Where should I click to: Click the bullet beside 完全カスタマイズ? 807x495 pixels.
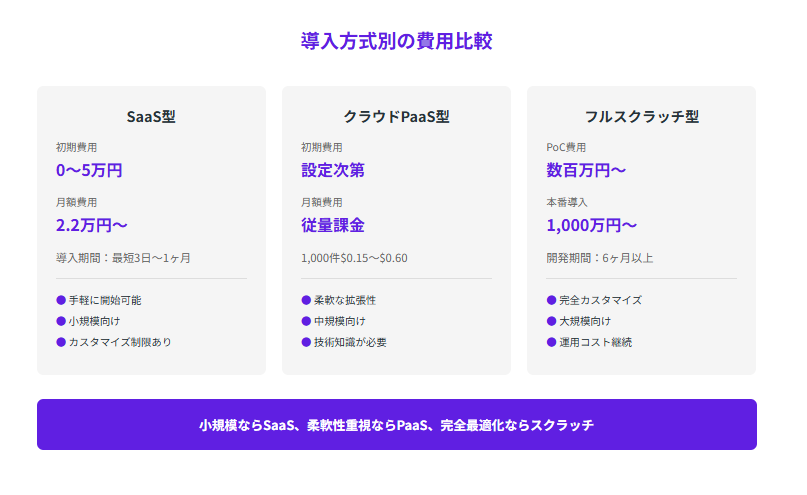pyautogui.click(x=551, y=300)
